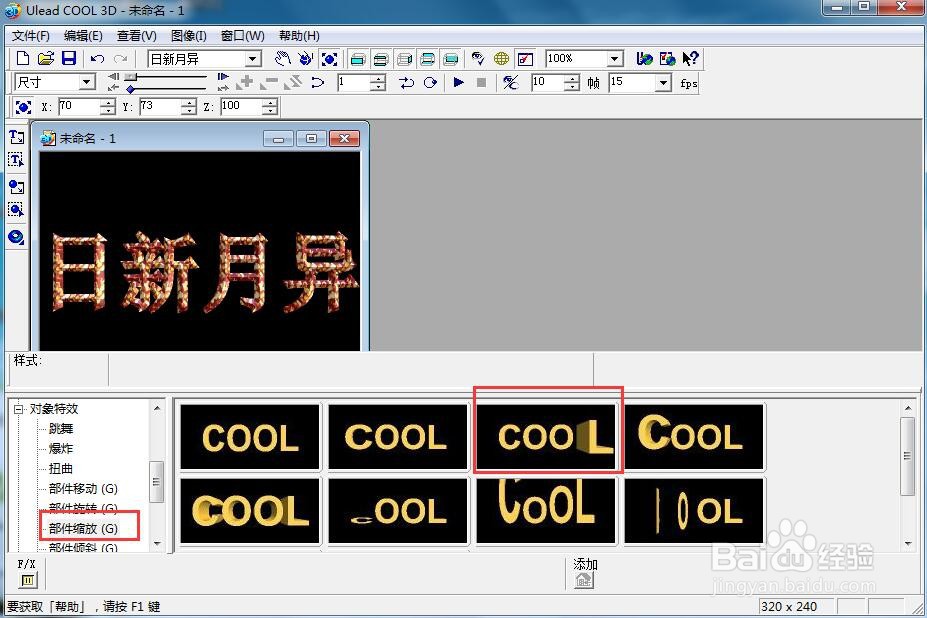Choose COOL preset with enlarged L
The width and height of the screenshot is (927, 618).
click(546, 437)
